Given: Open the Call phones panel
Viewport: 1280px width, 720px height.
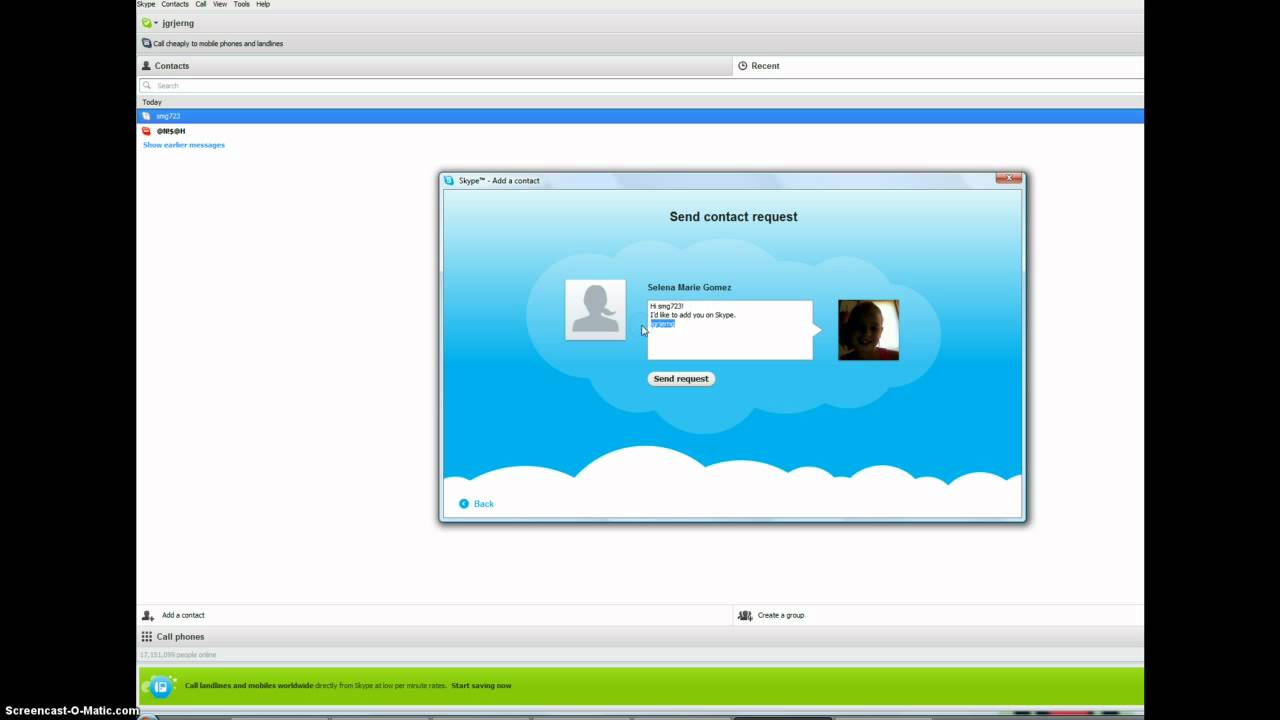Looking at the screenshot, I should click(x=640, y=637).
